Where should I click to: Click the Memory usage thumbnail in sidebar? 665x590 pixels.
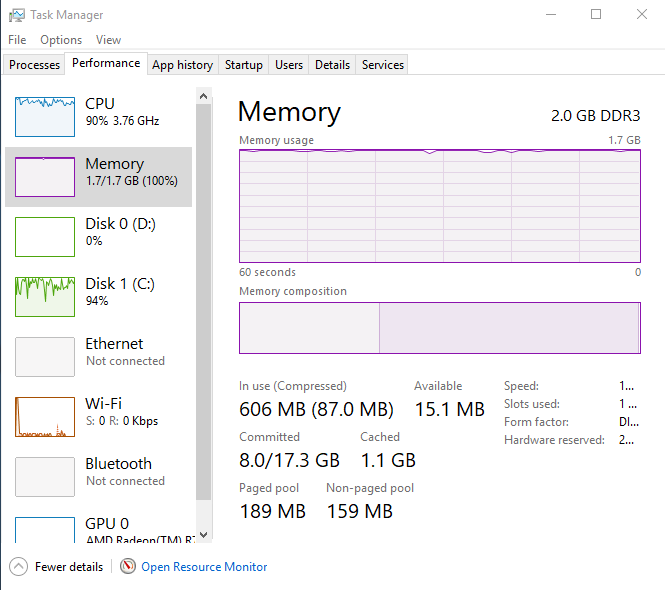click(45, 177)
